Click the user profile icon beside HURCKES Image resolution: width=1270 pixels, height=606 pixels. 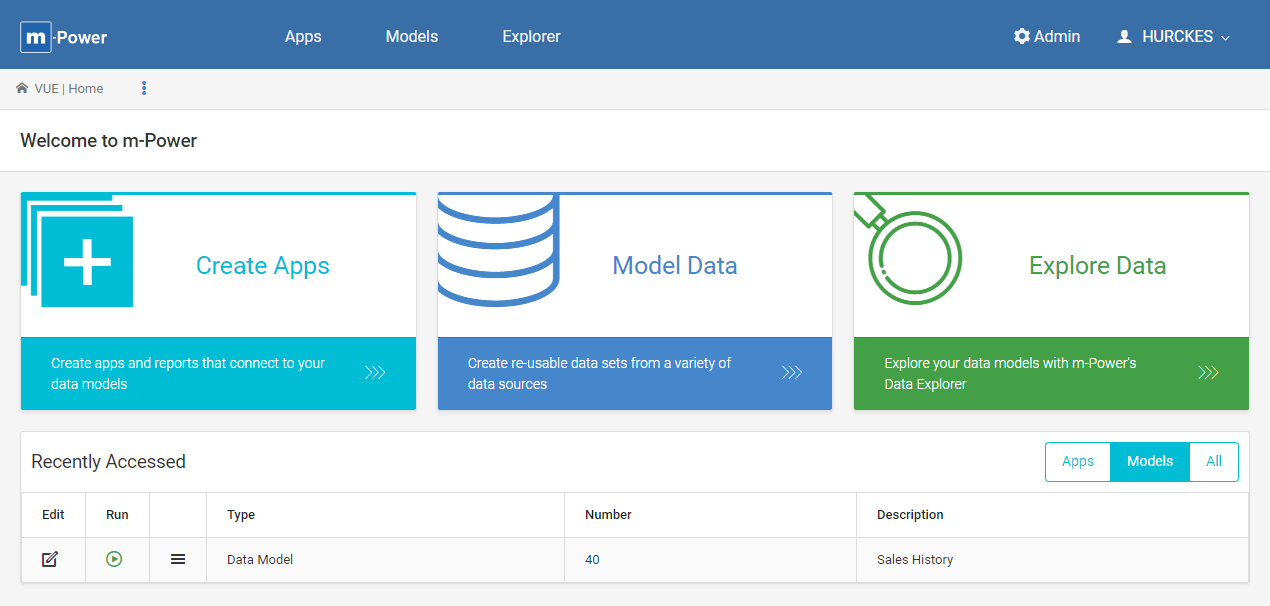tap(1124, 36)
